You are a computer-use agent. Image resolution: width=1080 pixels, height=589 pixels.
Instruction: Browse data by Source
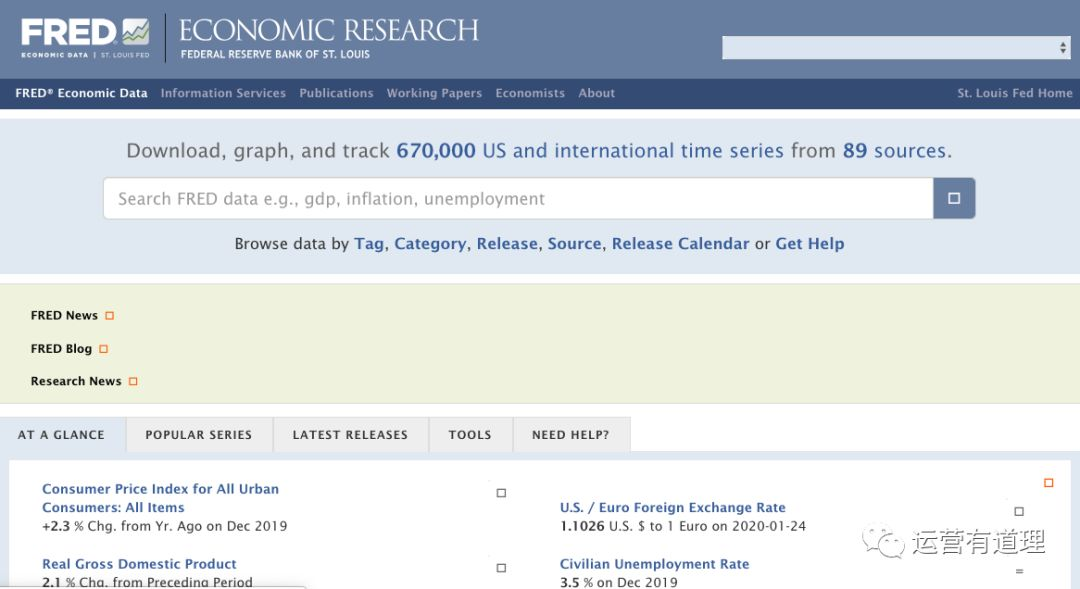[574, 244]
